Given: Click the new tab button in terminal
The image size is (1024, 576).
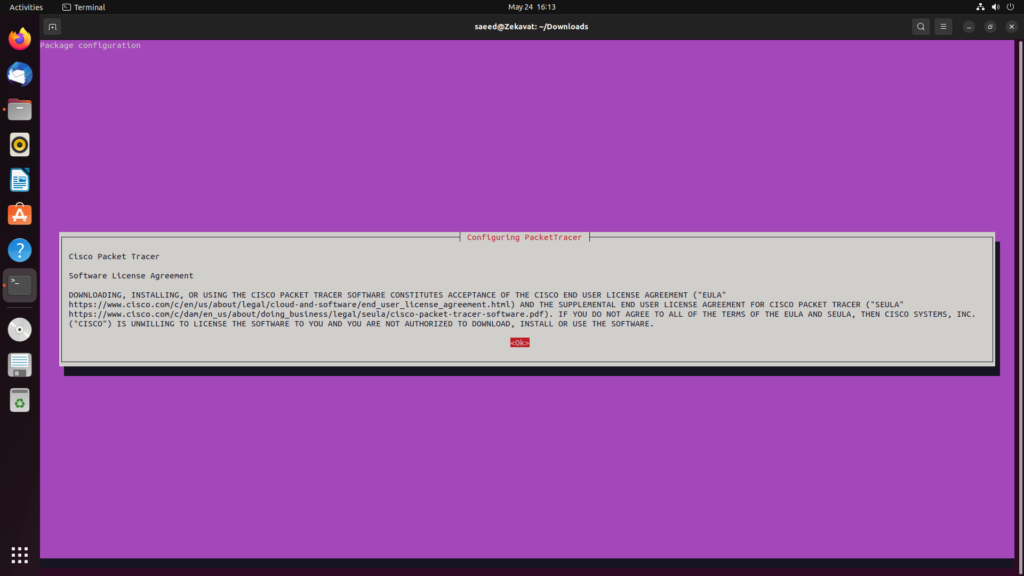Looking at the screenshot, I should (x=53, y=26).
